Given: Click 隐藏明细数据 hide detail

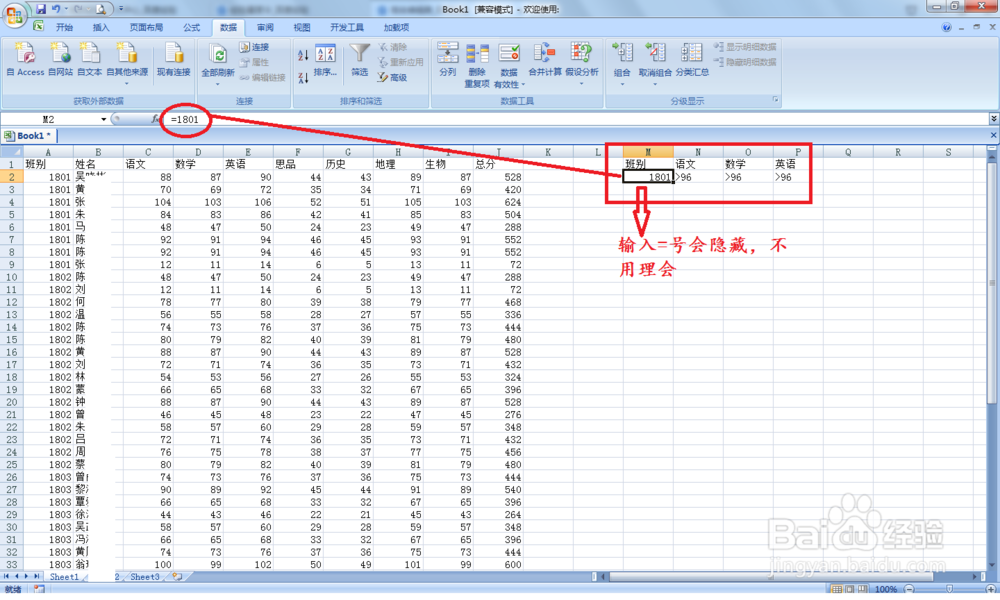Looking at the screenshot, I should click(x=745, y=62).
